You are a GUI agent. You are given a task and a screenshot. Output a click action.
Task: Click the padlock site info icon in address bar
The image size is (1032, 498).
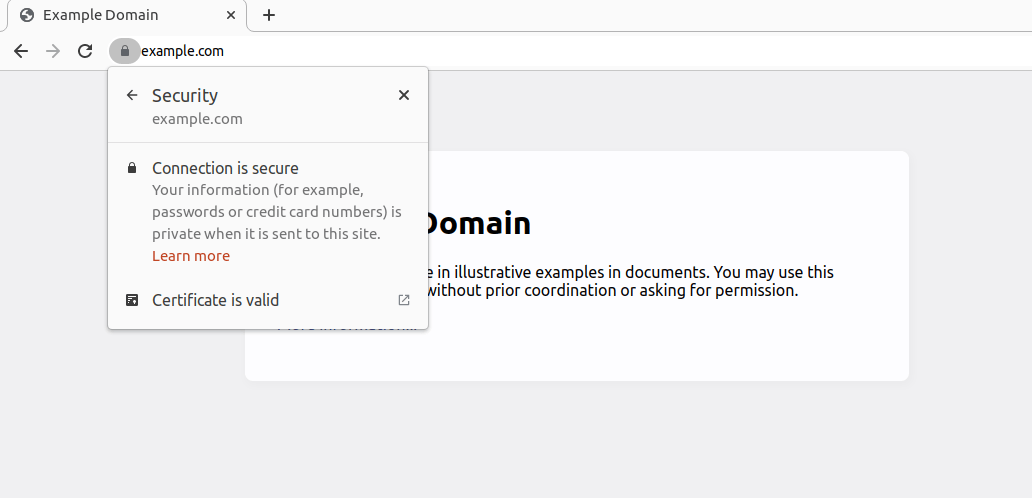click(x=124, y=51)
